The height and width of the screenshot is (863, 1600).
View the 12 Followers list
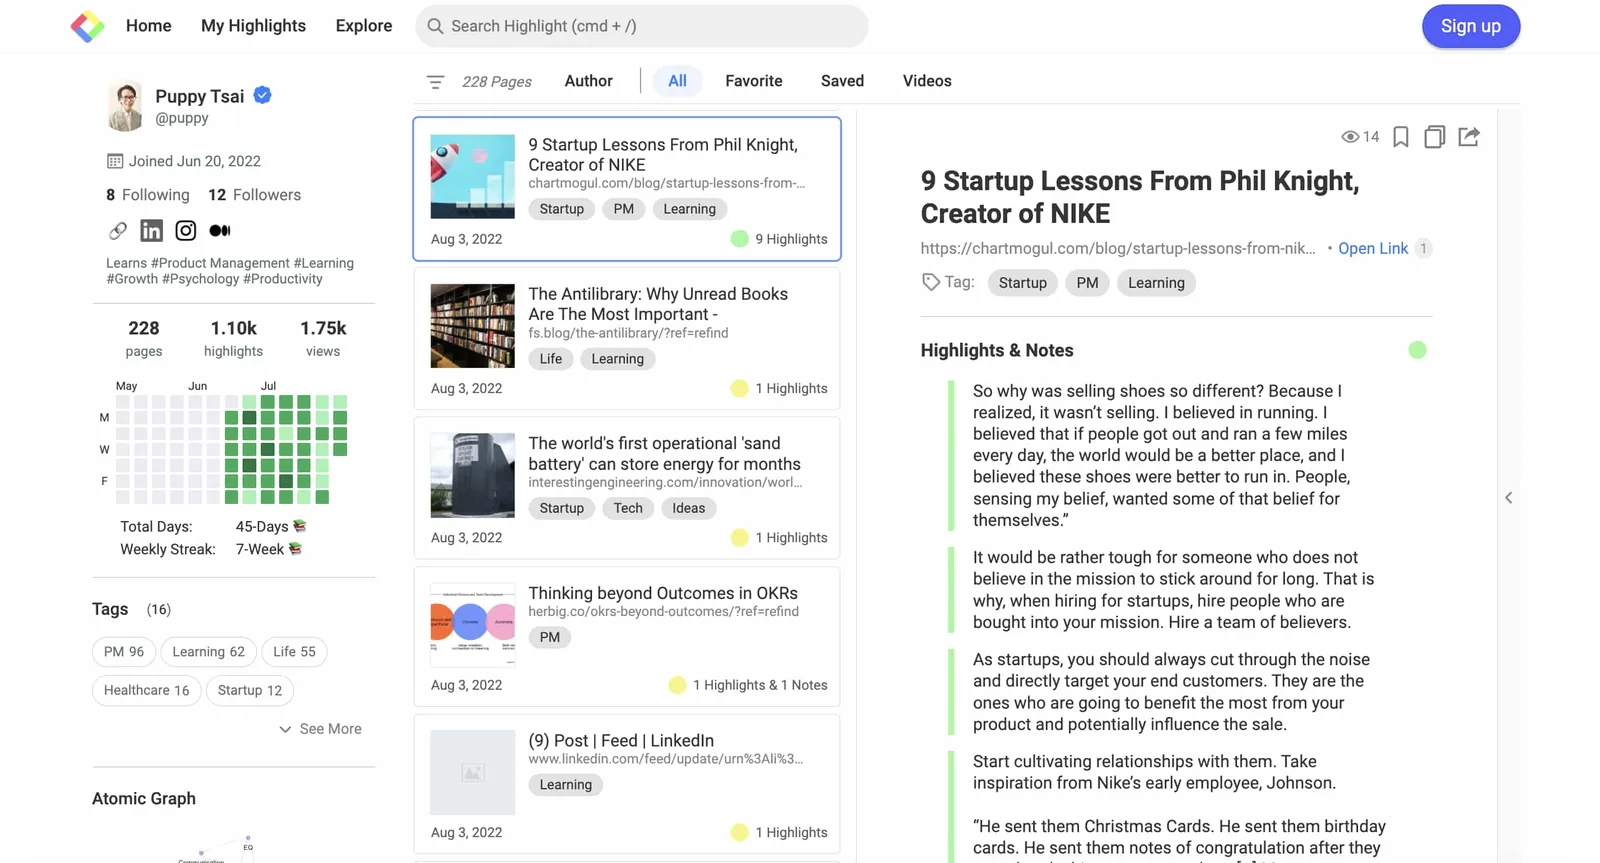click(x=254, y=195)
